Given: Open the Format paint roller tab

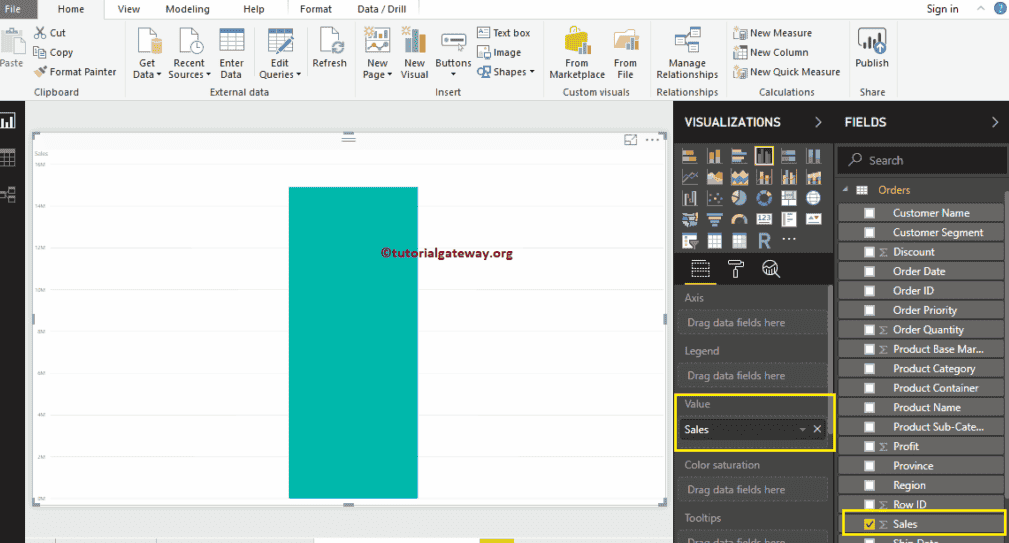Looking at the screenshot, I should [736, 268].
